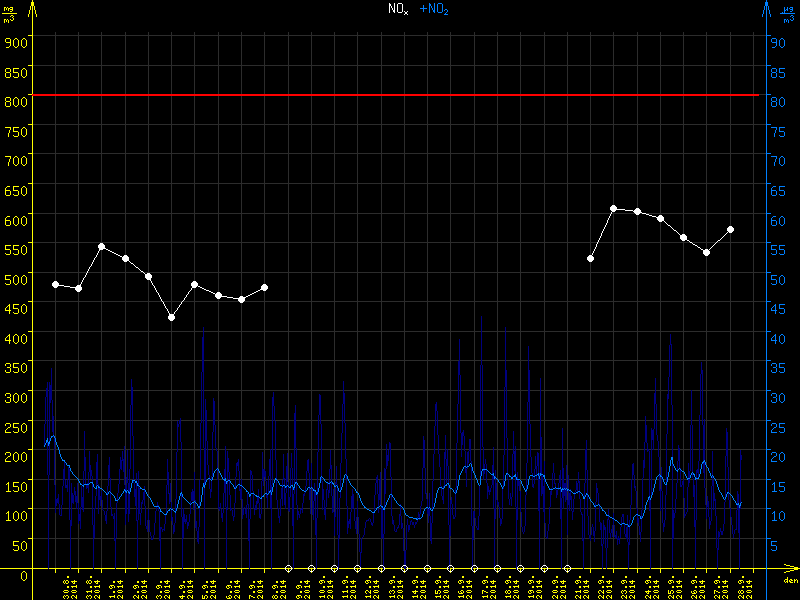This screenshot has height=600, width=800.
Task: Click the 'den' time axis label
Action: (789, 580)
